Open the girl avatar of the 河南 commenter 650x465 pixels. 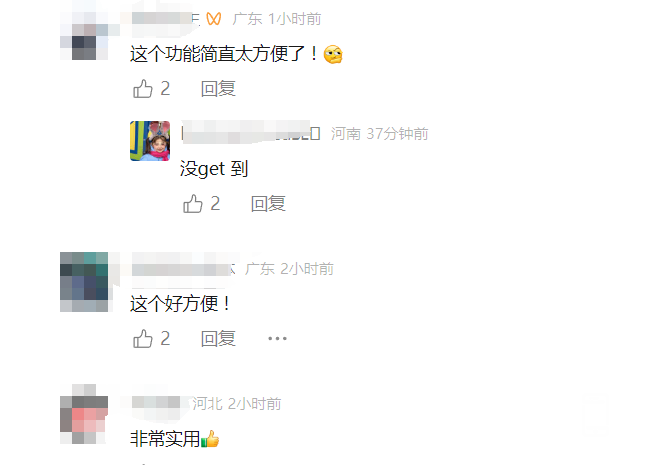pyautogui.click(x=150, y=141)
